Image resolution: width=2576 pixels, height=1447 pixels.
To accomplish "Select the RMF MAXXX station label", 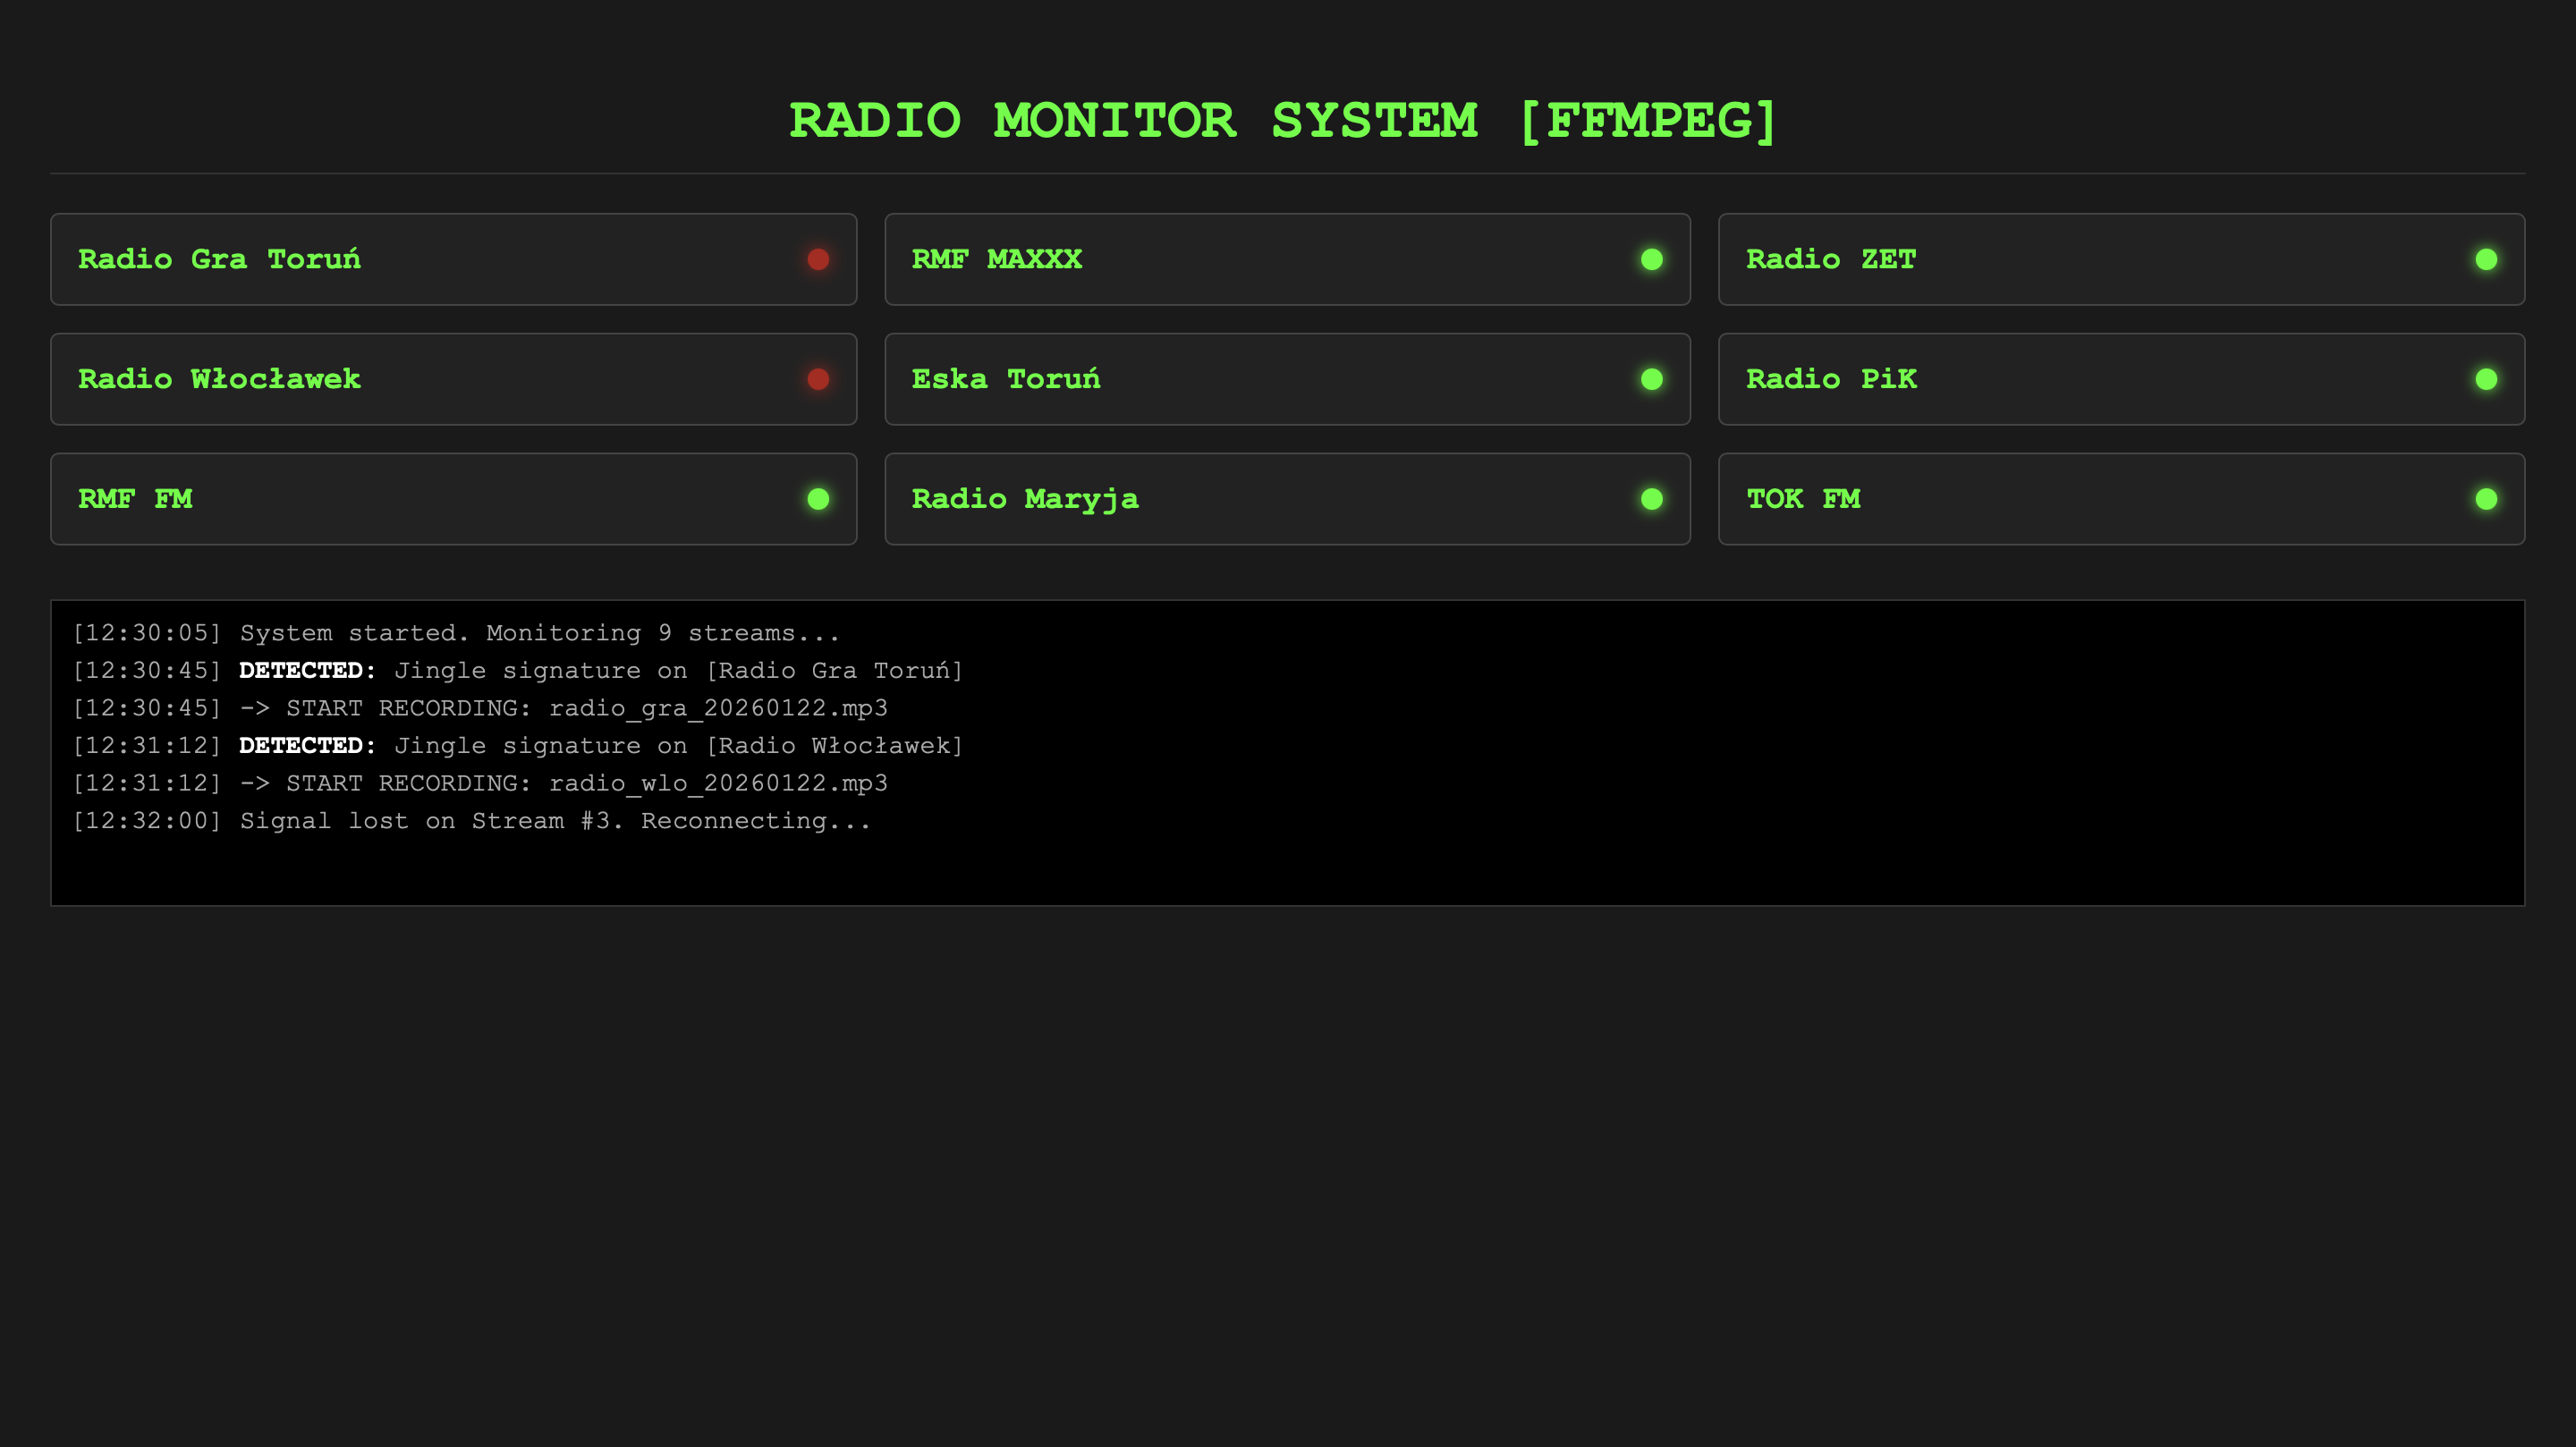I will pos(996,259).
